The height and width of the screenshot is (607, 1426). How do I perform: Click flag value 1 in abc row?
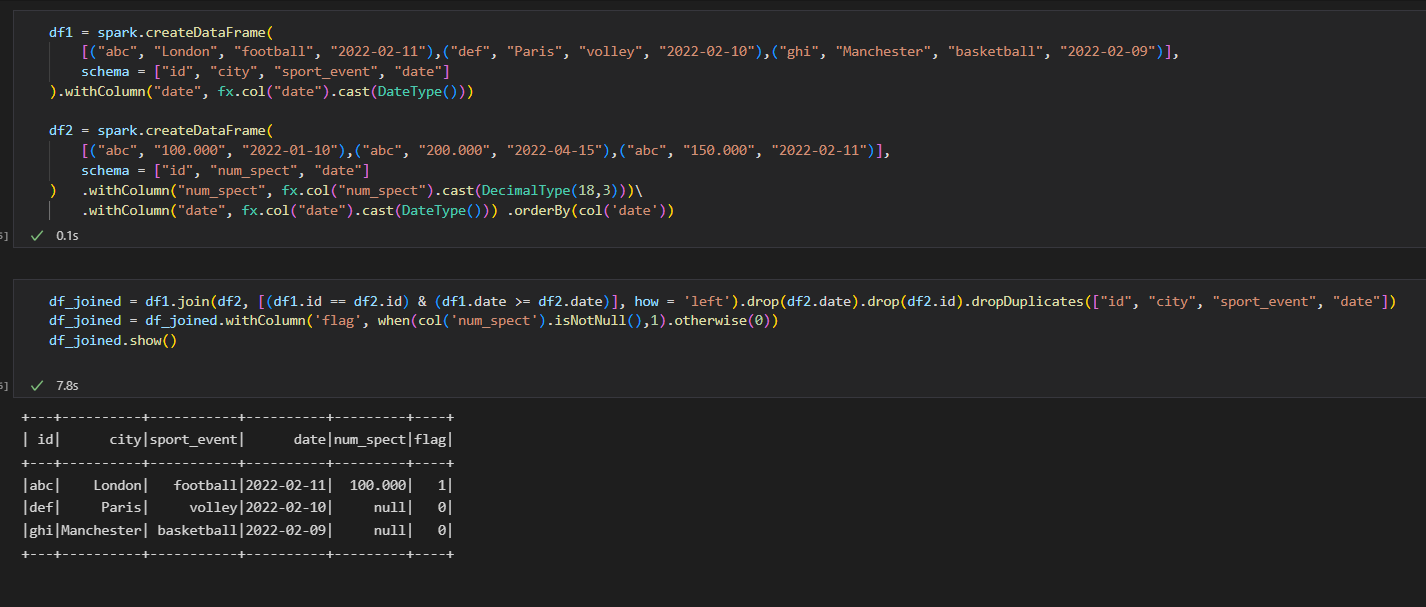pyautogui.click(x=443, y=486)
